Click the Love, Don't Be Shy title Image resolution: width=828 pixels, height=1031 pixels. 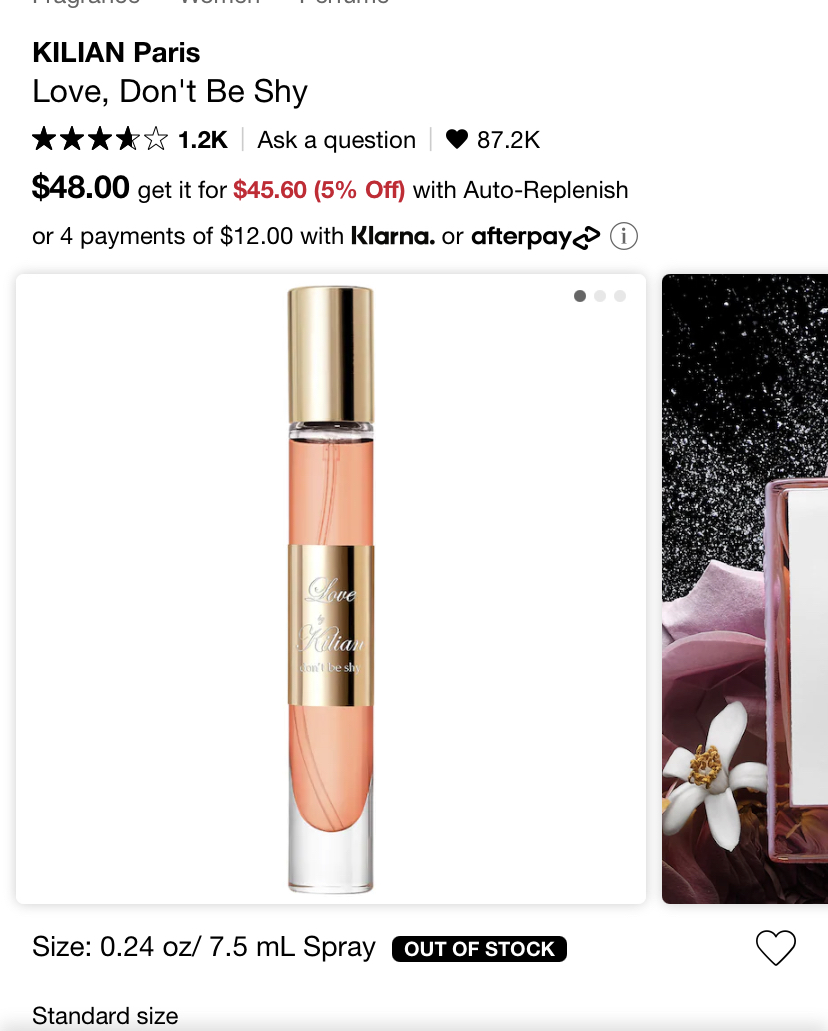(170, 91)
